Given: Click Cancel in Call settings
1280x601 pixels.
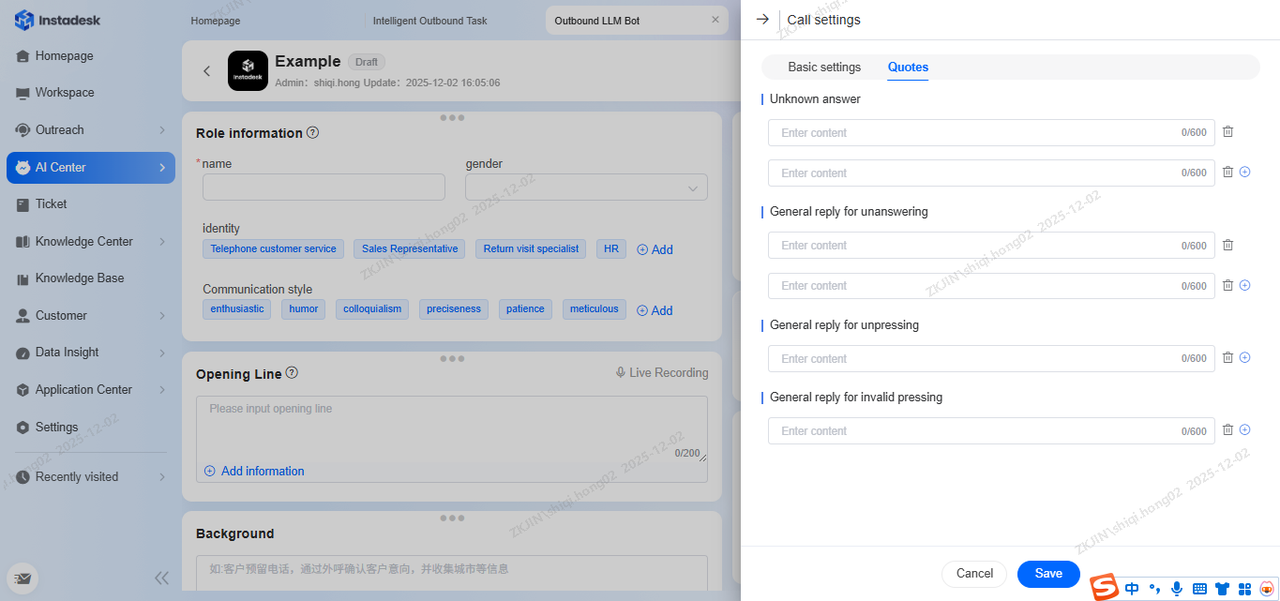Looking at the screenshot, I should [x=974, y=573].
